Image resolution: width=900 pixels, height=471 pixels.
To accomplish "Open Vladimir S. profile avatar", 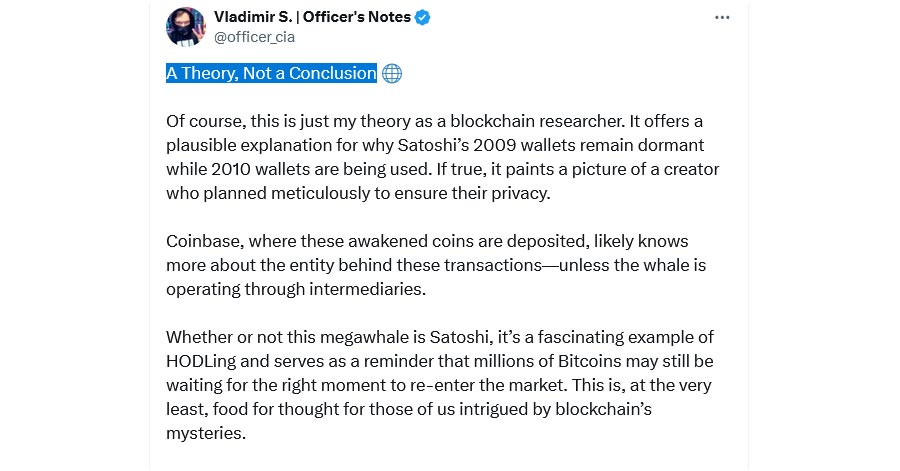I will 185,26.
